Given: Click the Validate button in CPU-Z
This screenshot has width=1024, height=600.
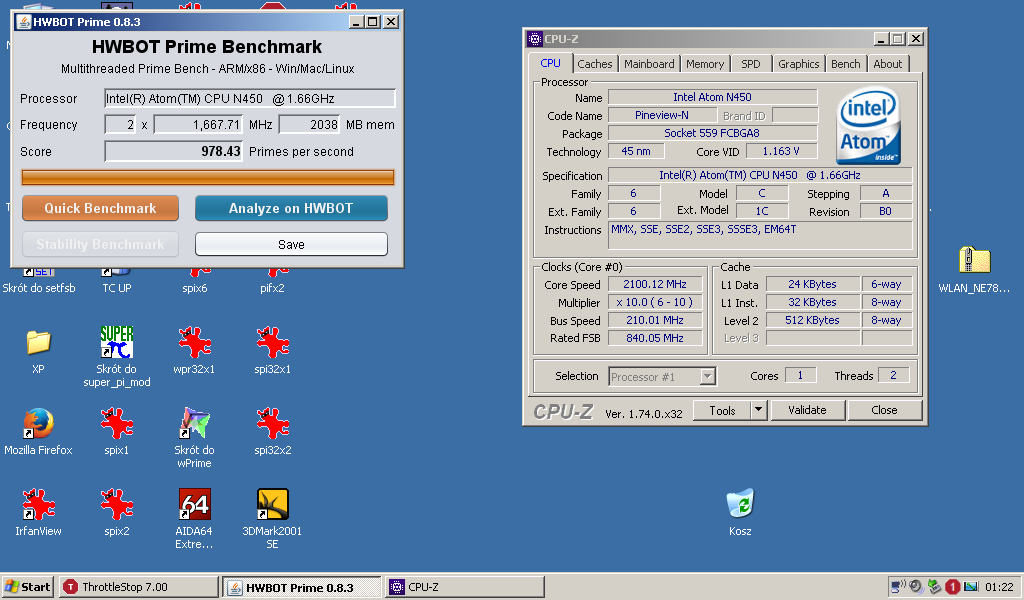Looking at the screenshot, I should (807, 410).
